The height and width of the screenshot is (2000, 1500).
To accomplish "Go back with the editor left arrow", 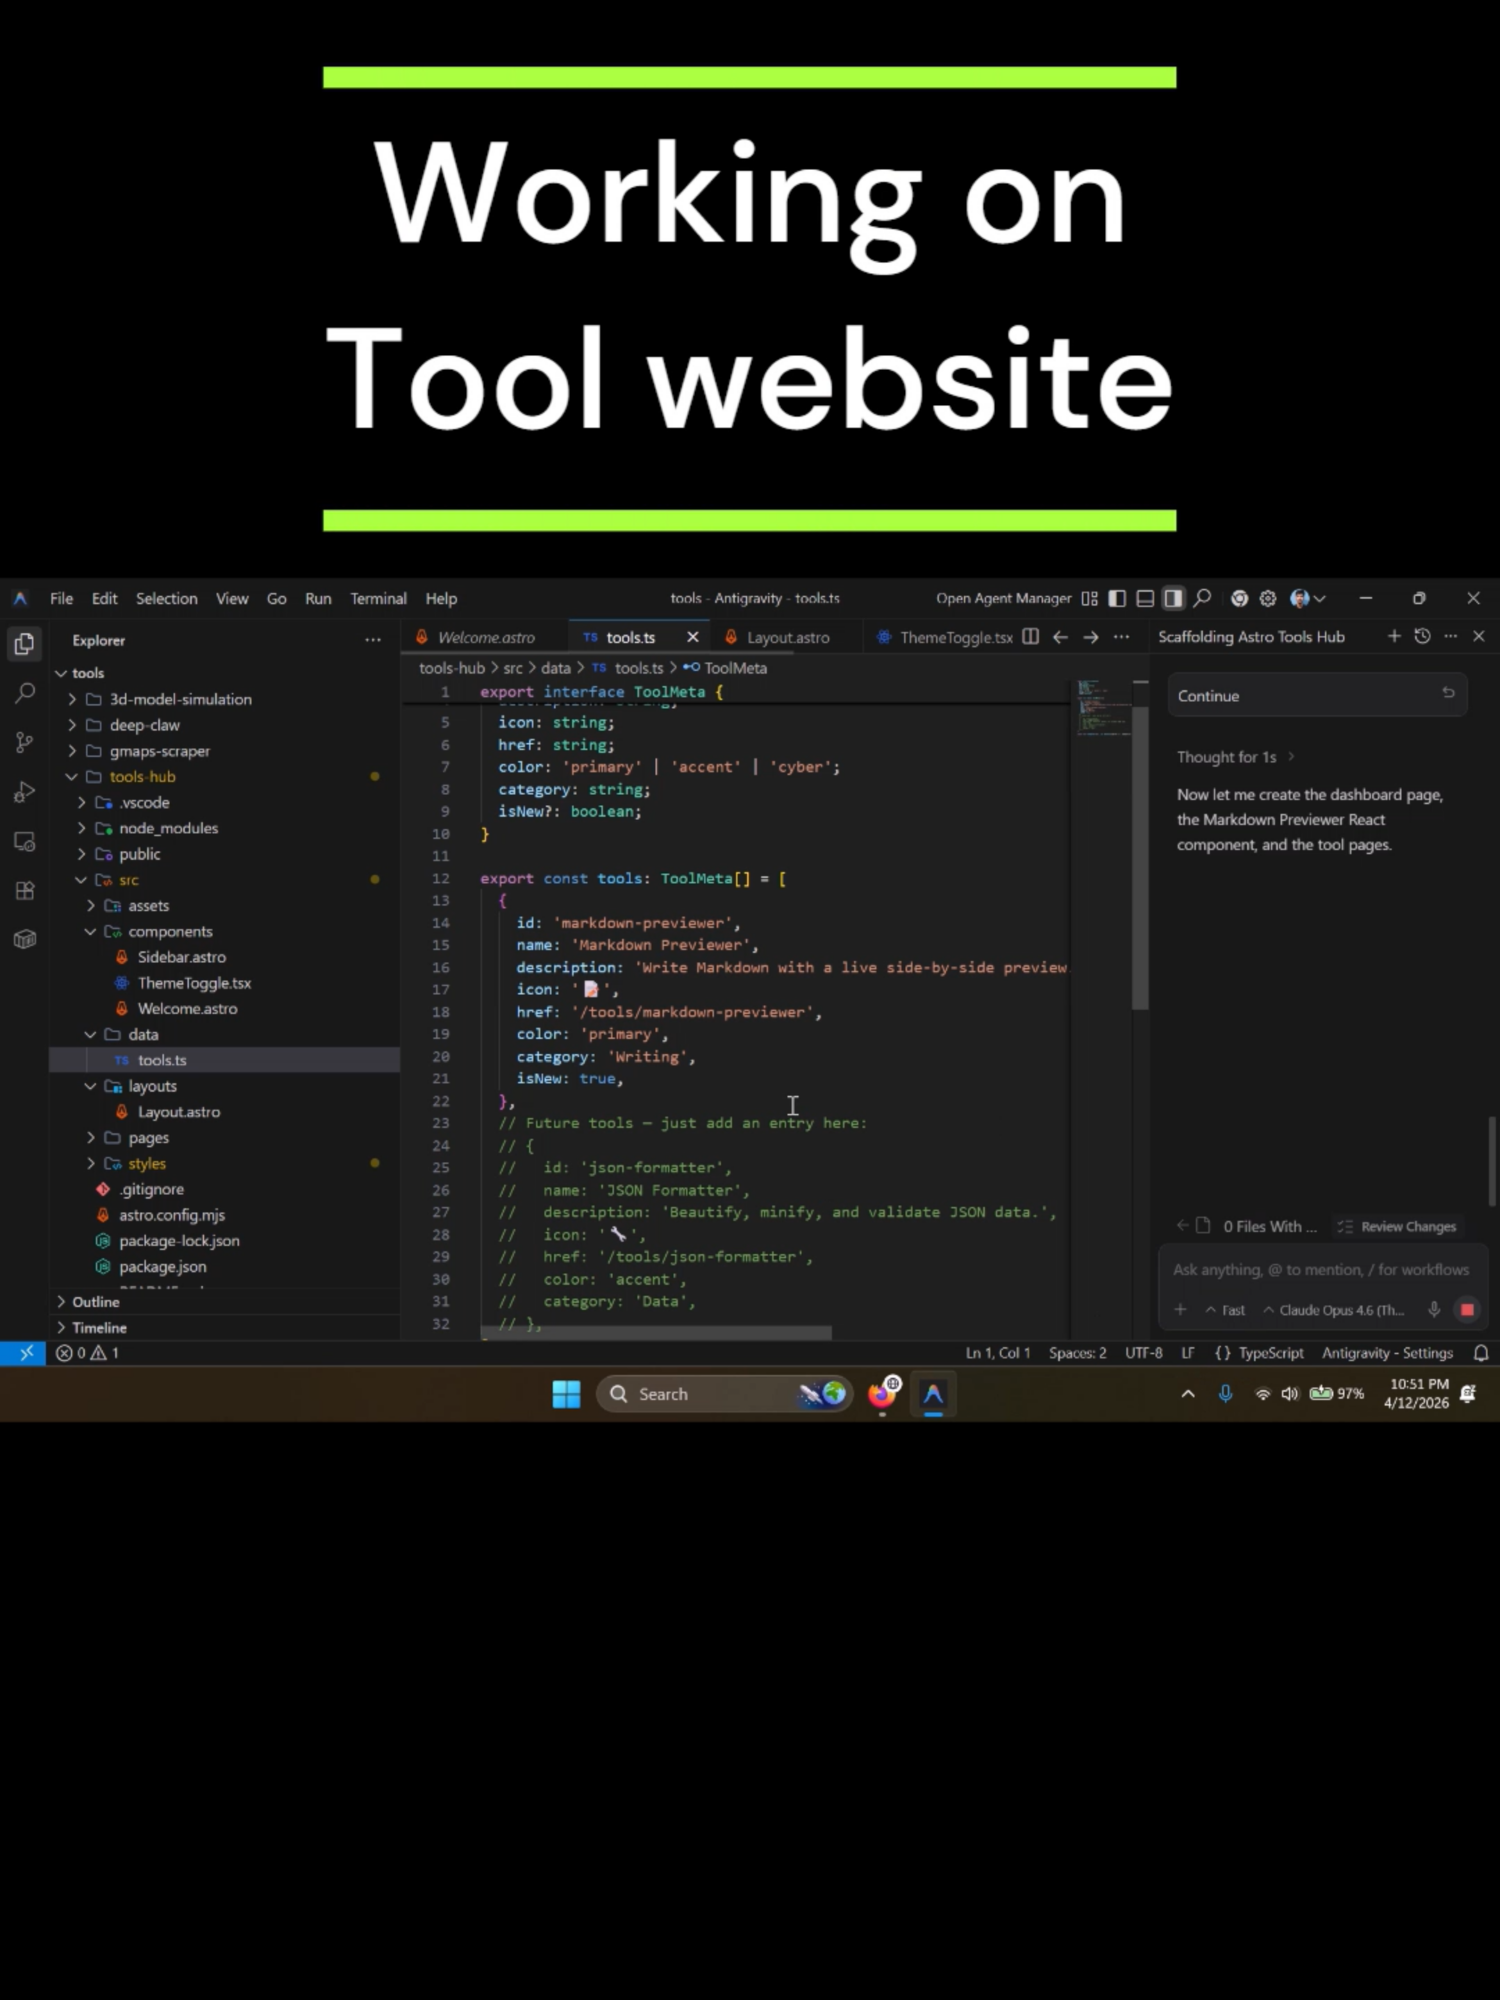I will 1060,637.
